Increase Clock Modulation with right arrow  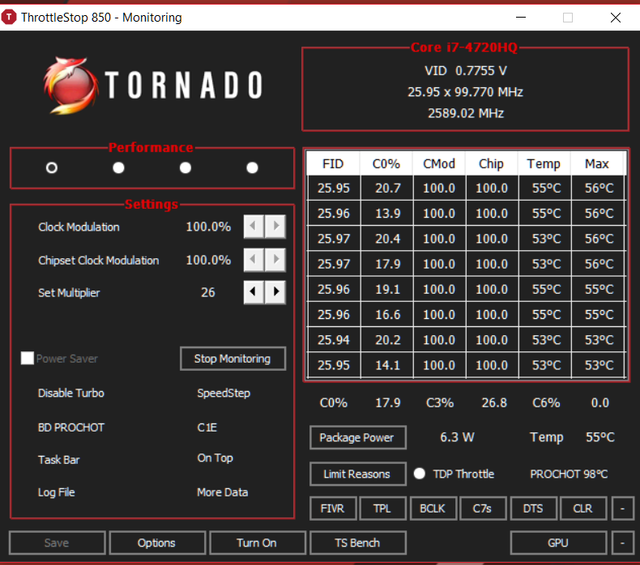(276, 226)
